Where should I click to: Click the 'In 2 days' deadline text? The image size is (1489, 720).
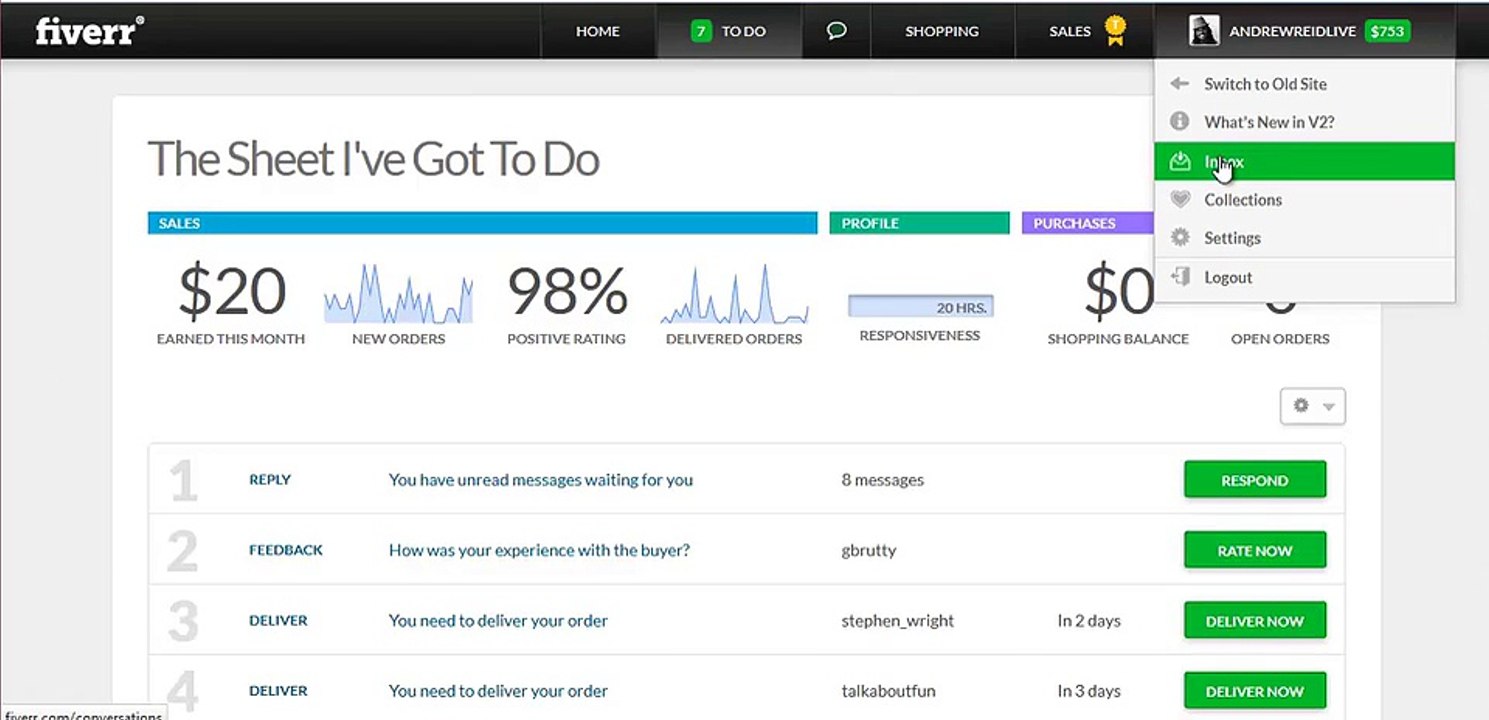click(1089, 621)
